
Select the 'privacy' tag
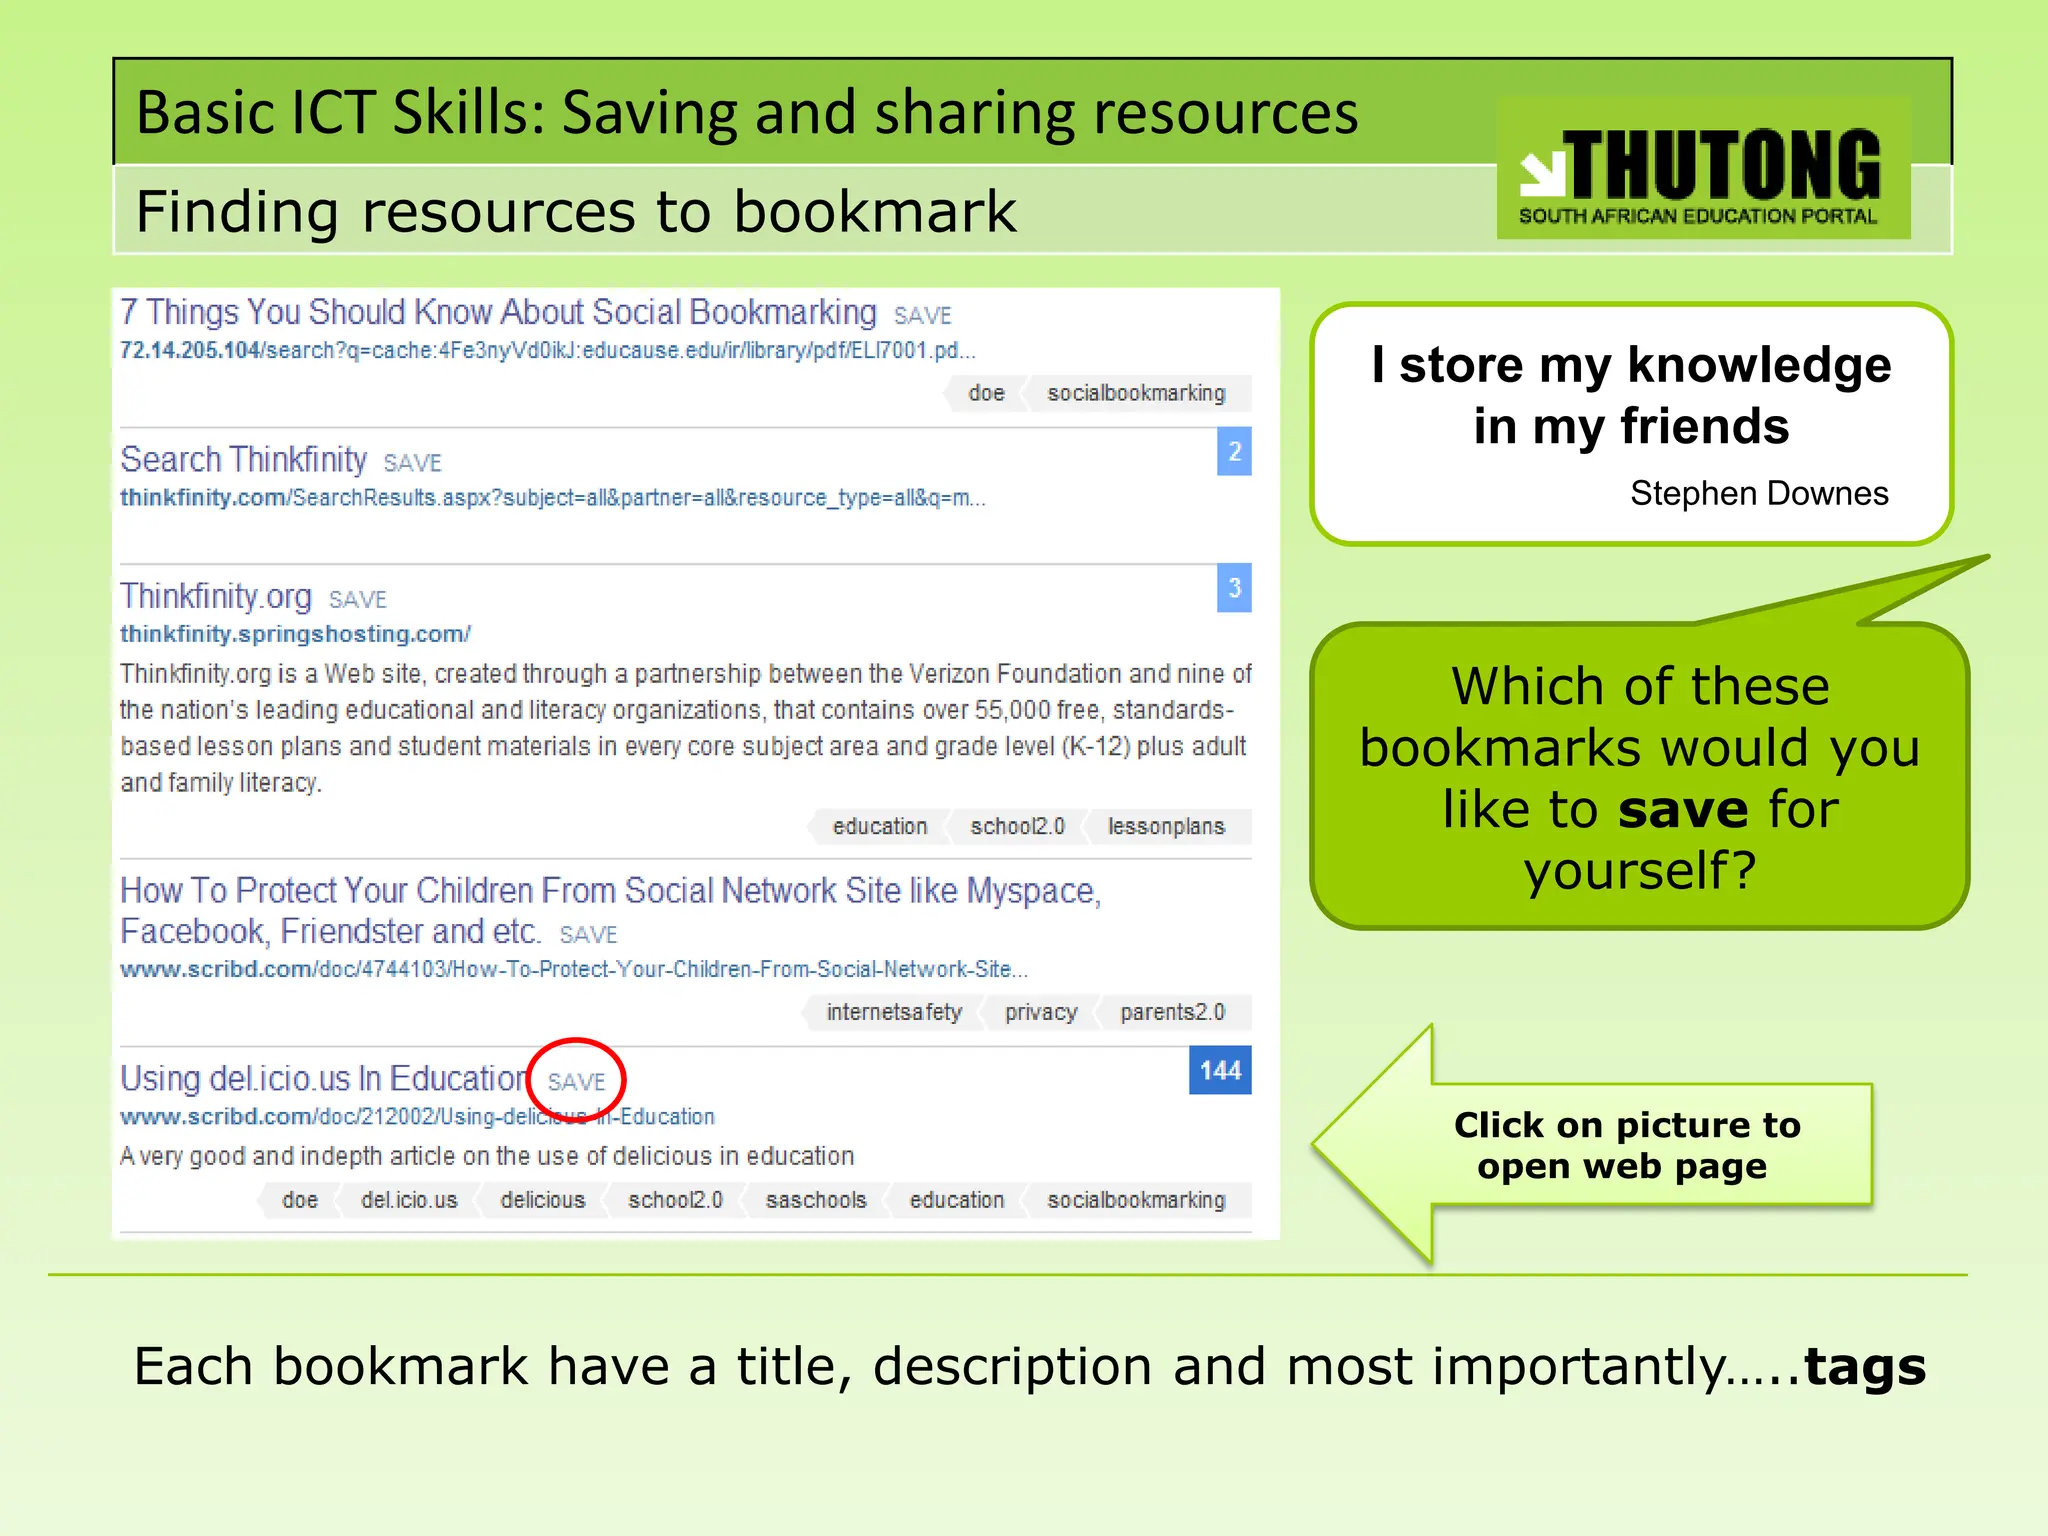[1041, 1013]
